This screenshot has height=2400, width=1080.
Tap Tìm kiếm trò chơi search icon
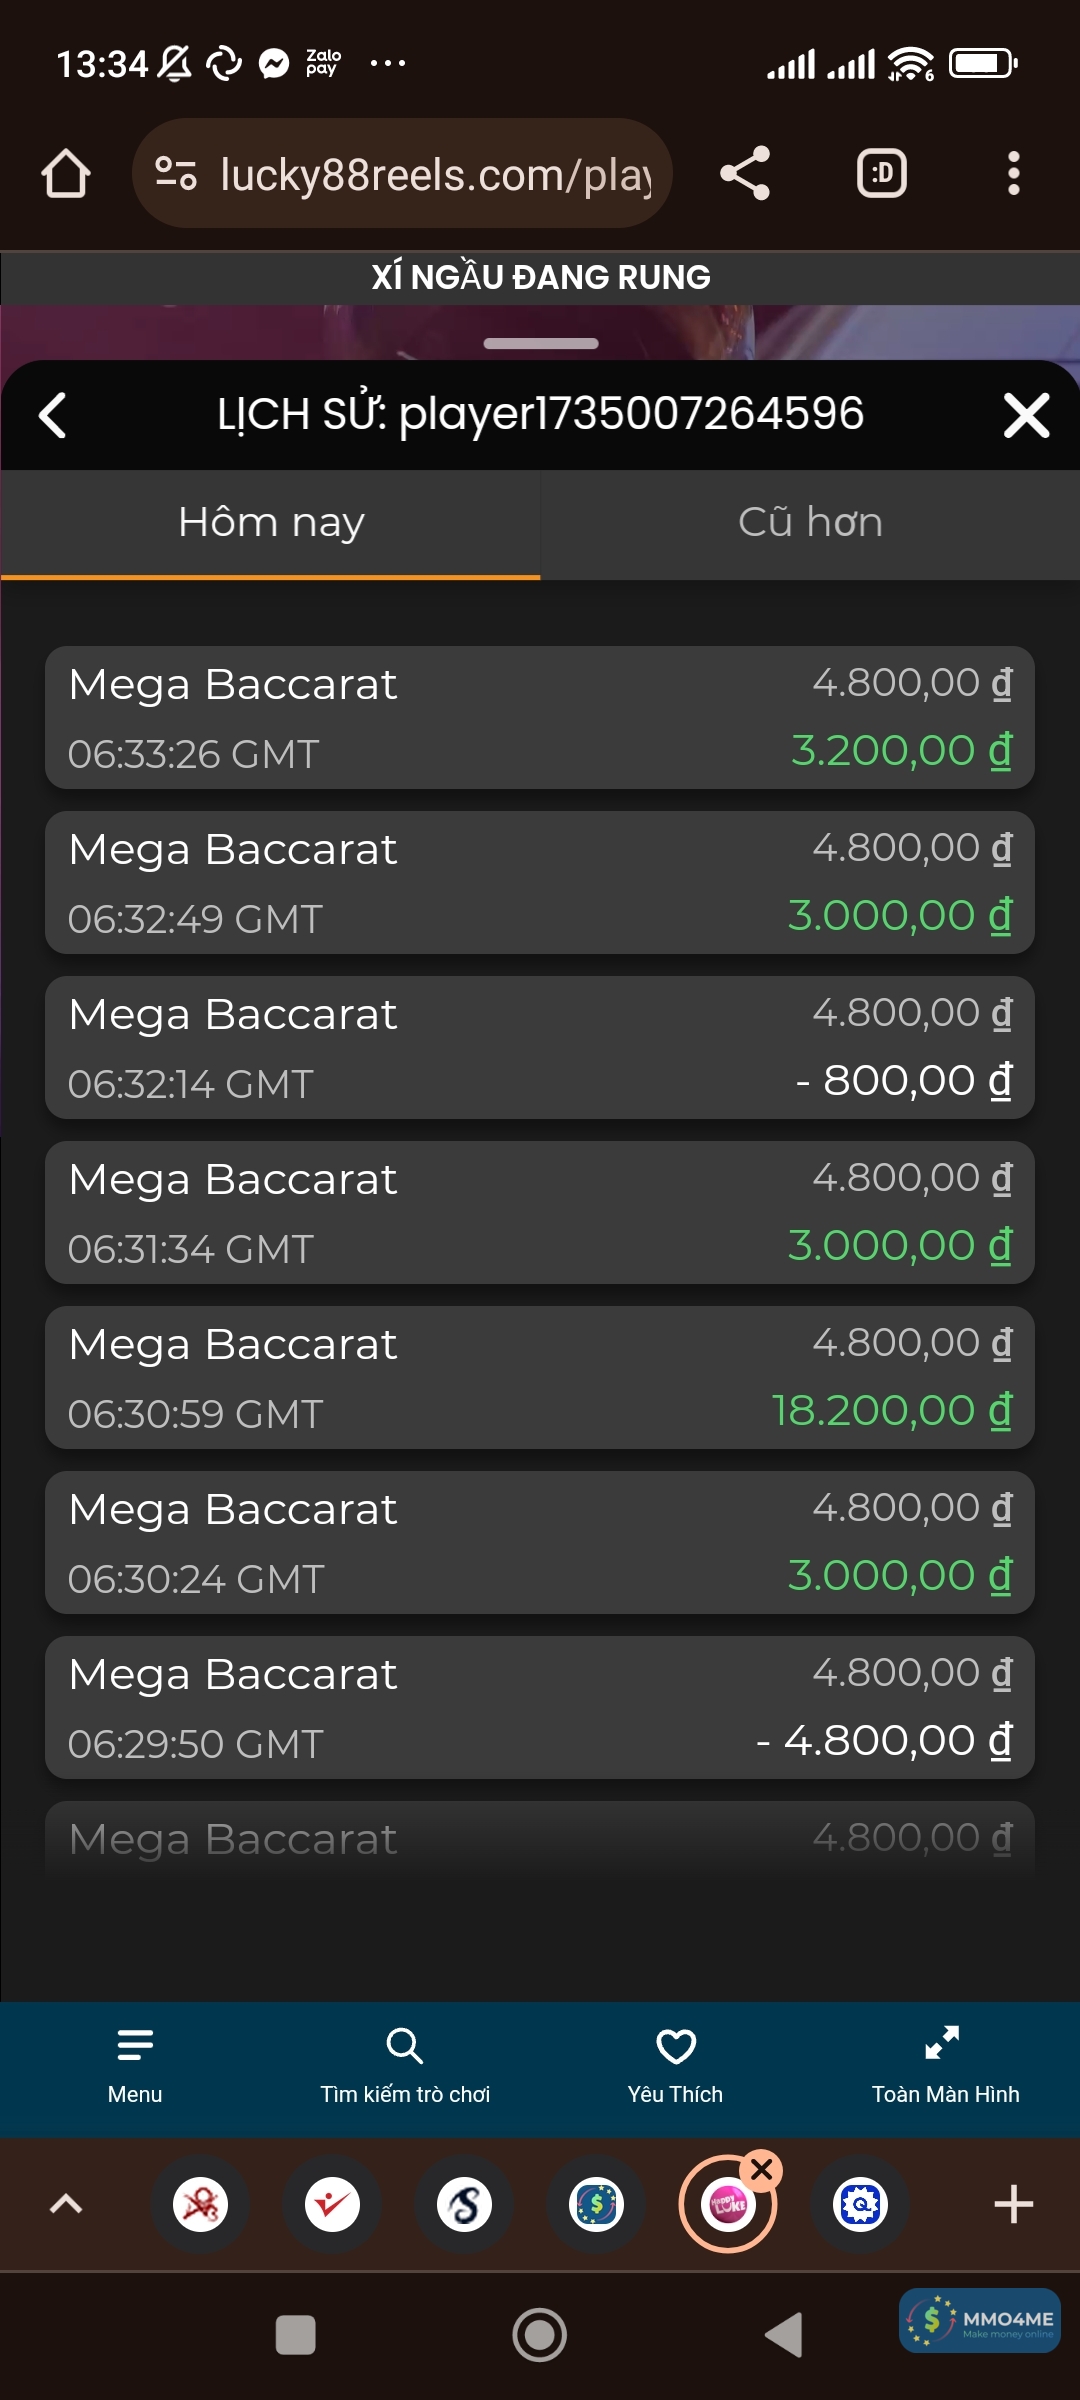coord(405,2064)
